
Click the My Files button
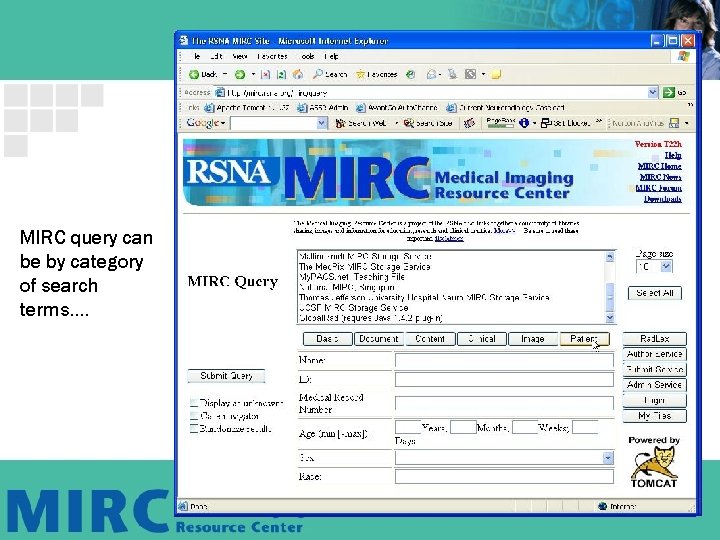pyautogui.click(x=655, y=416)
